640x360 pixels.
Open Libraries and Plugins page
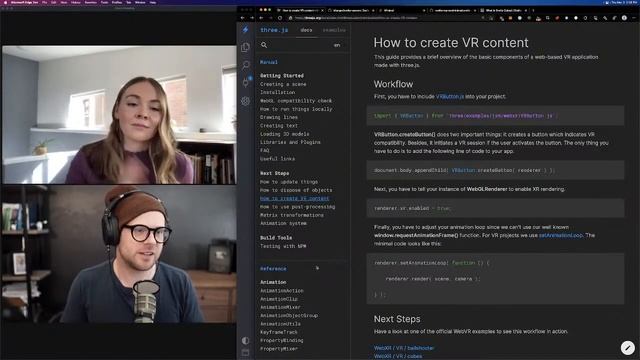coord(290,142)
